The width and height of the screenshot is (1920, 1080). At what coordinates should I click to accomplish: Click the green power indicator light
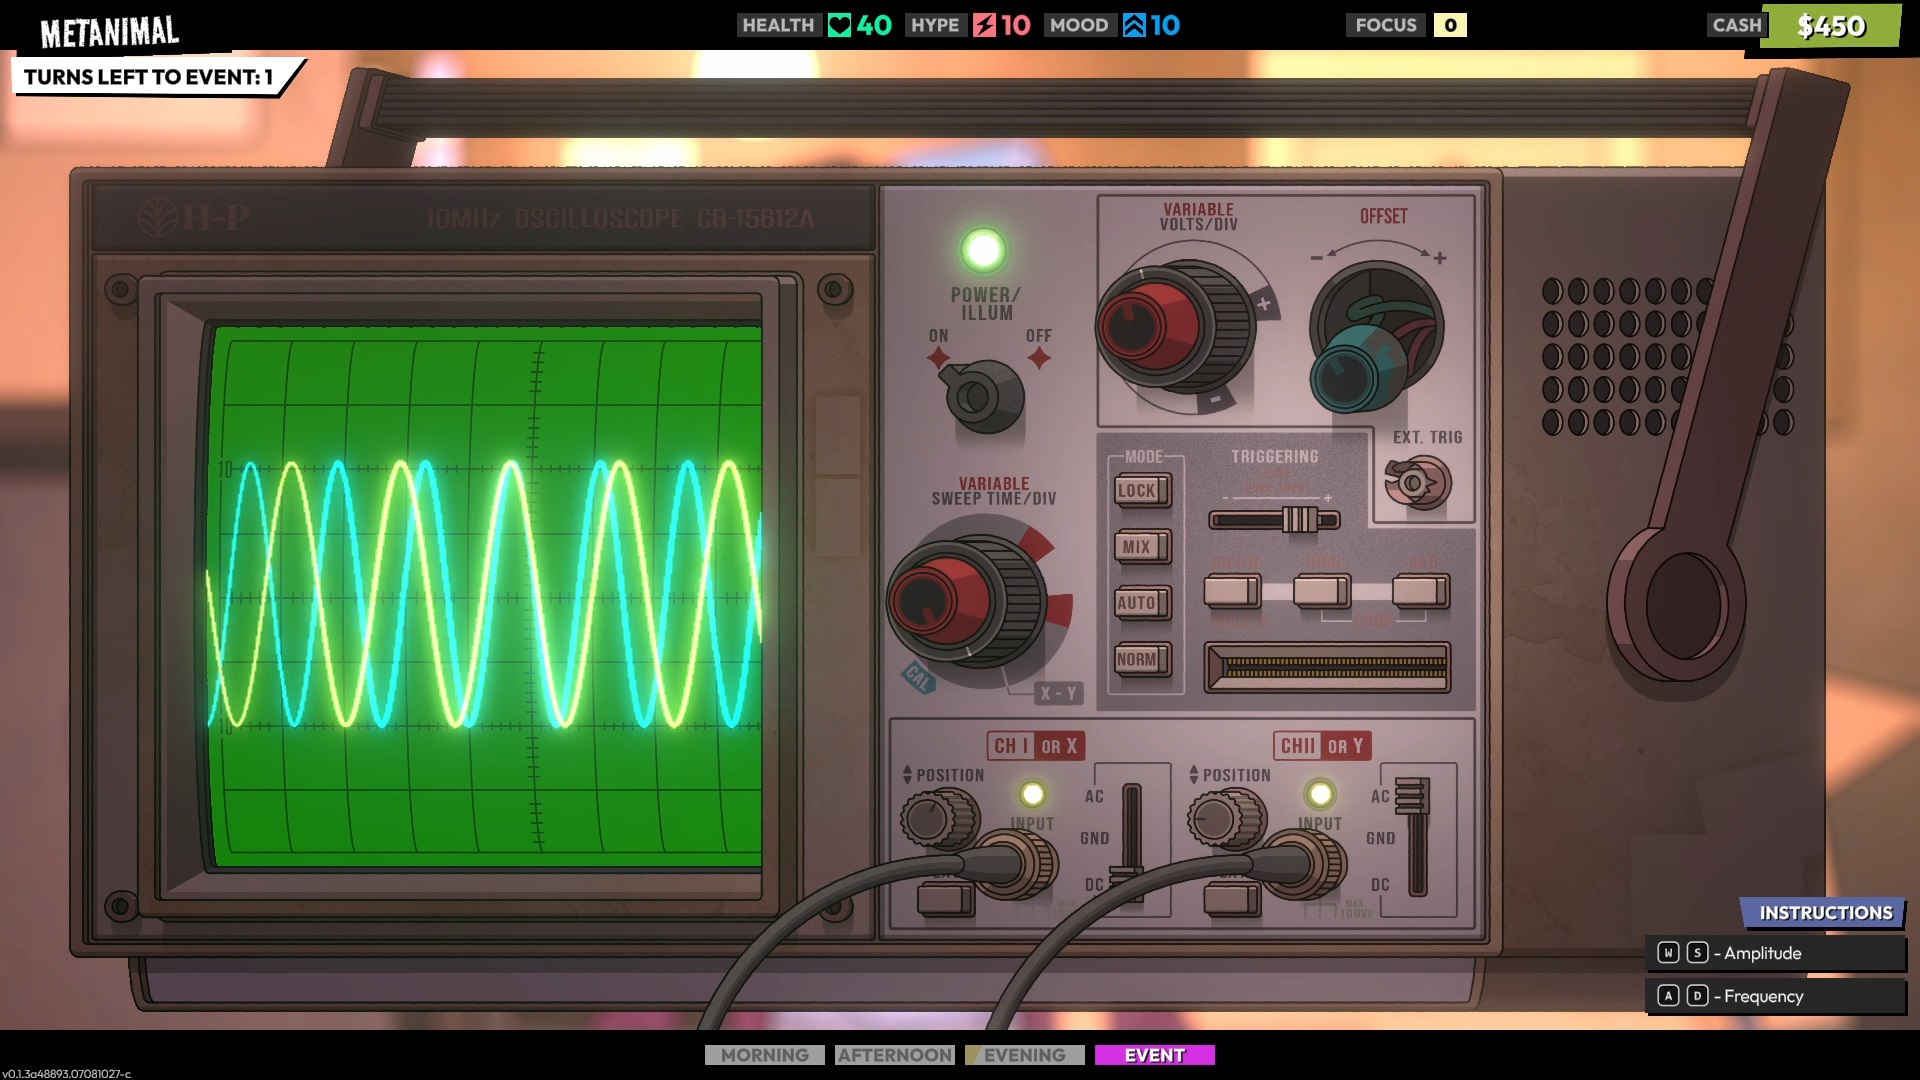click(983, 250)
